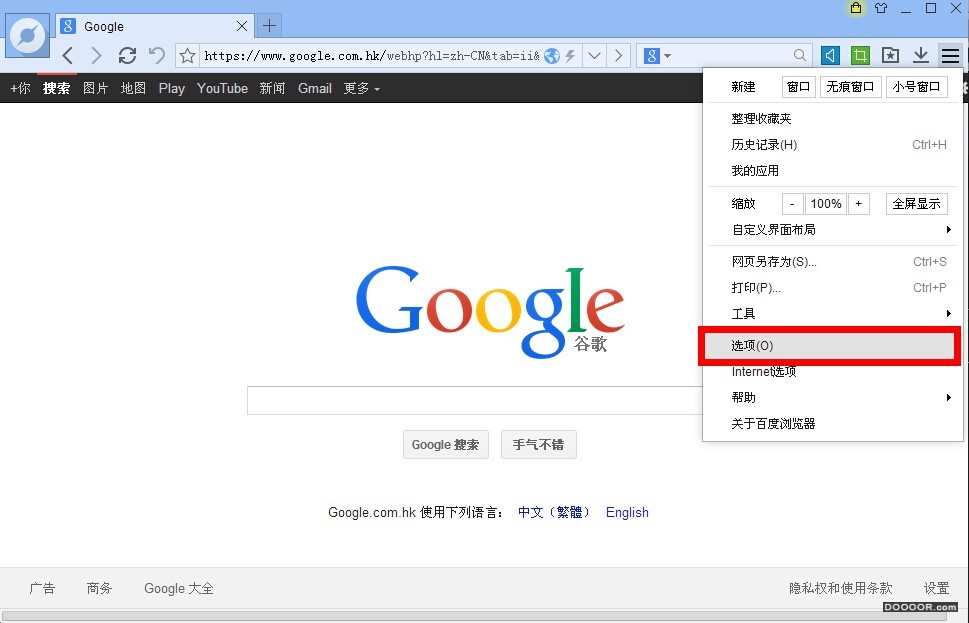Open 地图 in Google navigation bar

point(133,88)
